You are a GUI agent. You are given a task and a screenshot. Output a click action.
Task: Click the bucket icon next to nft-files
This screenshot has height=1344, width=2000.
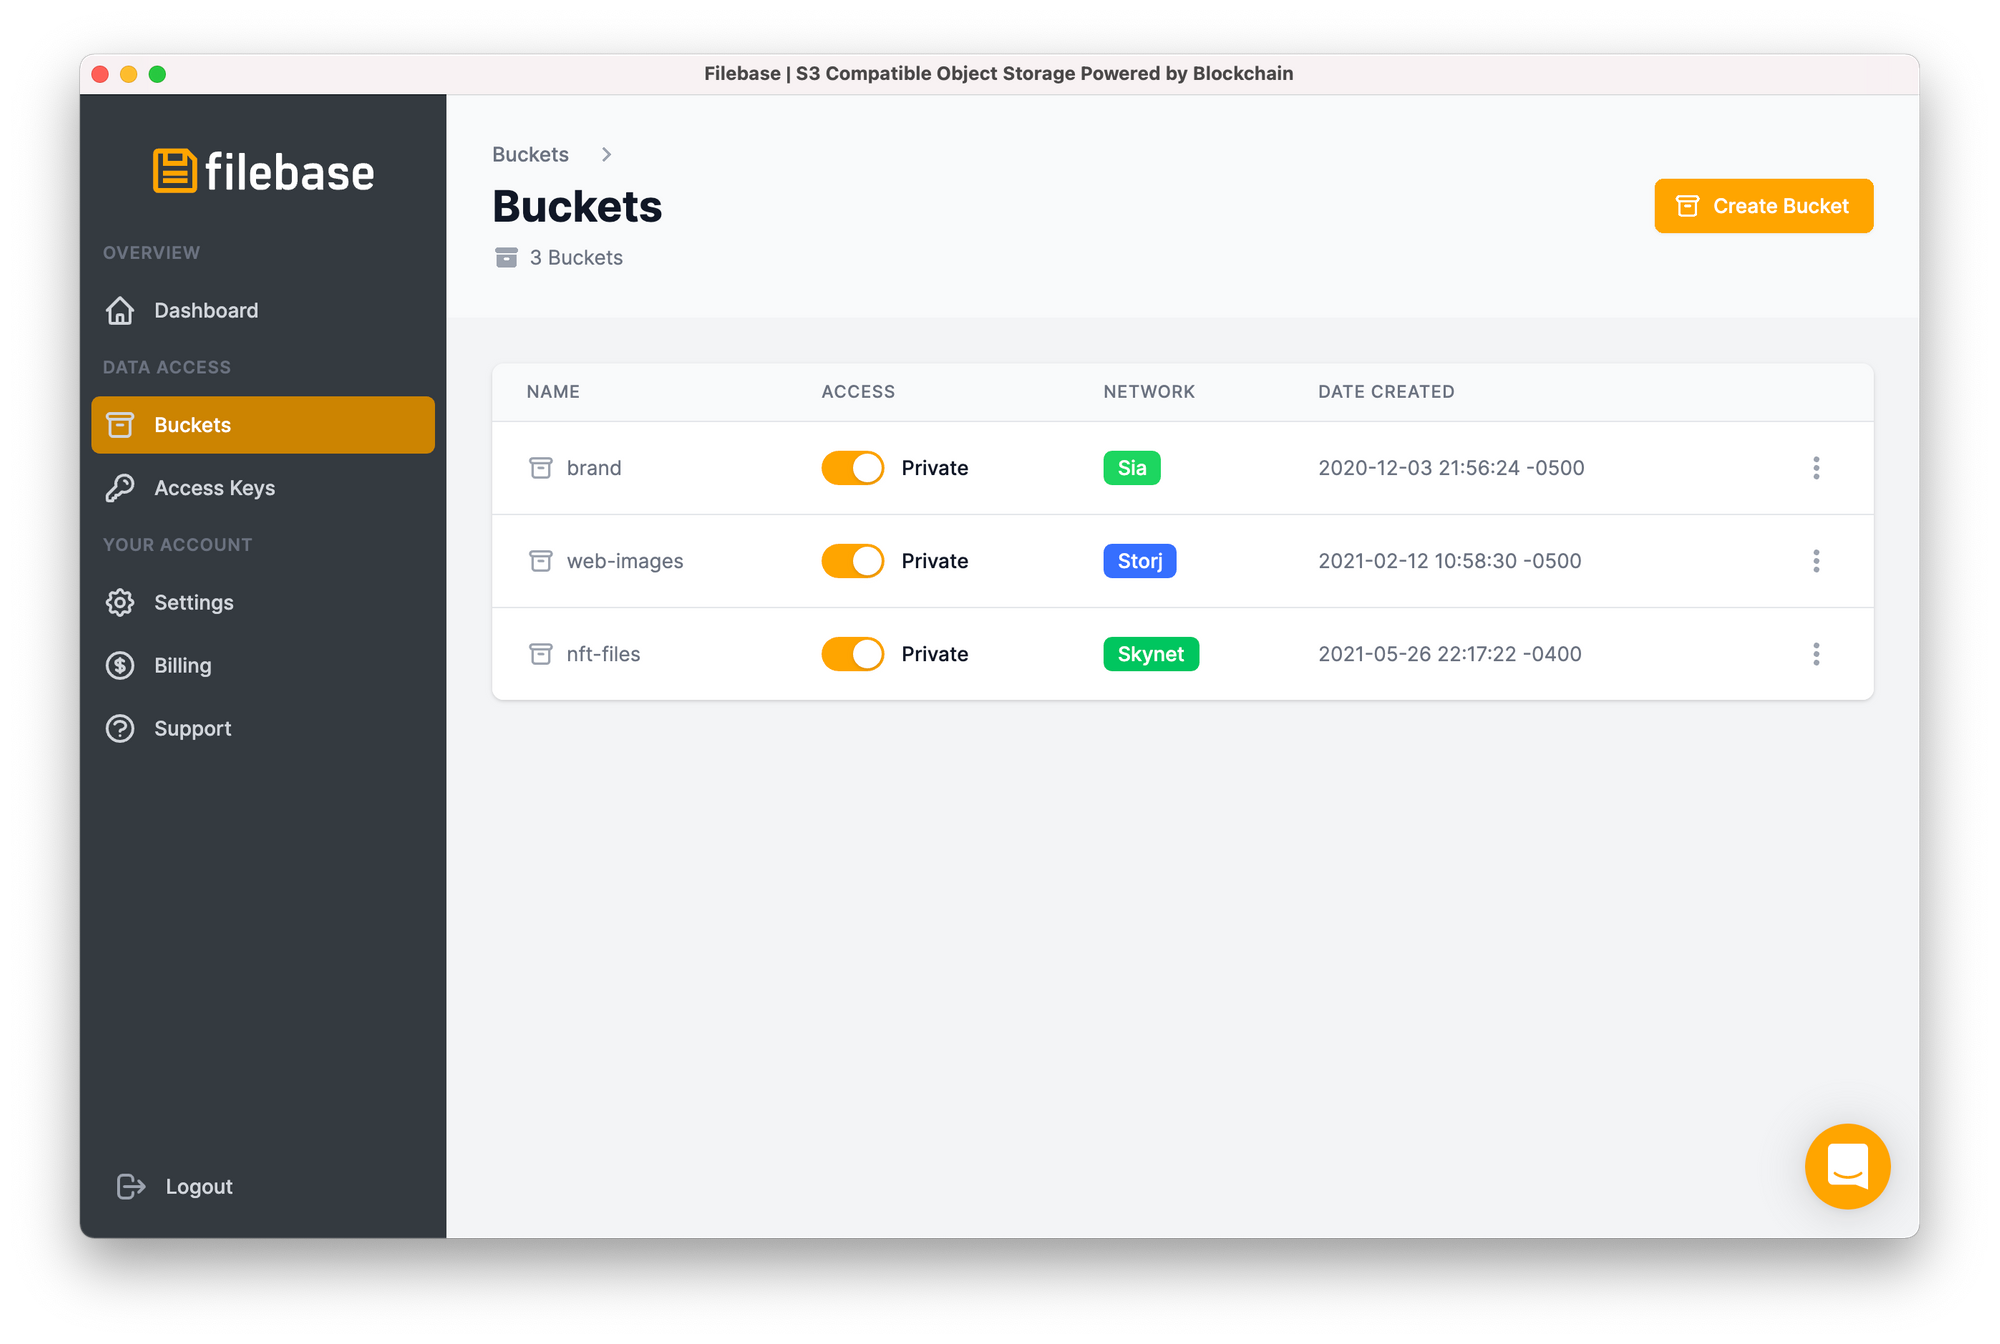coord(541,654)
